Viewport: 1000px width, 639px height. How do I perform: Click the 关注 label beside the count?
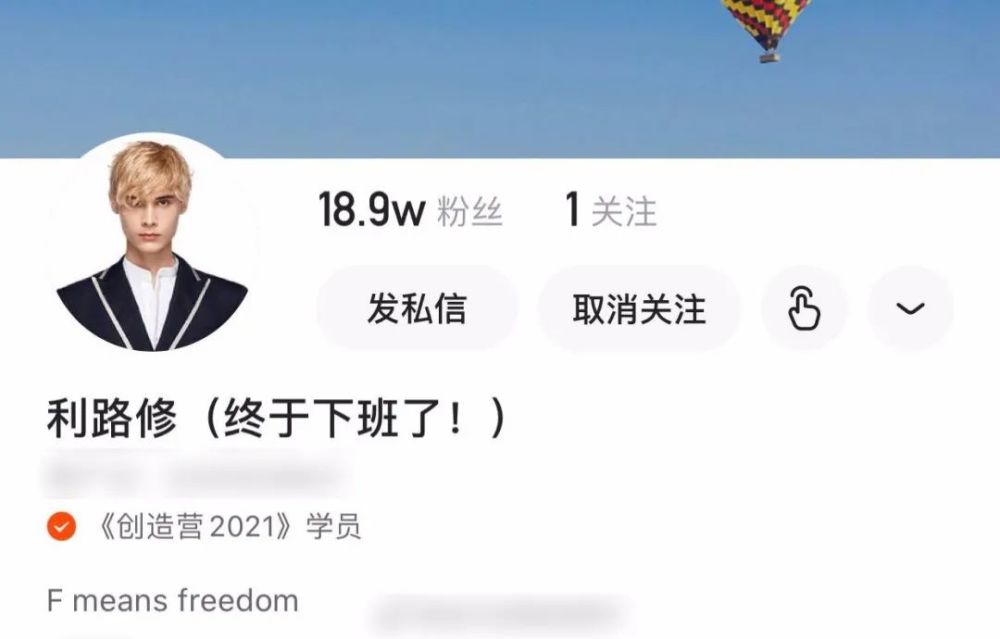coord(624,212)
